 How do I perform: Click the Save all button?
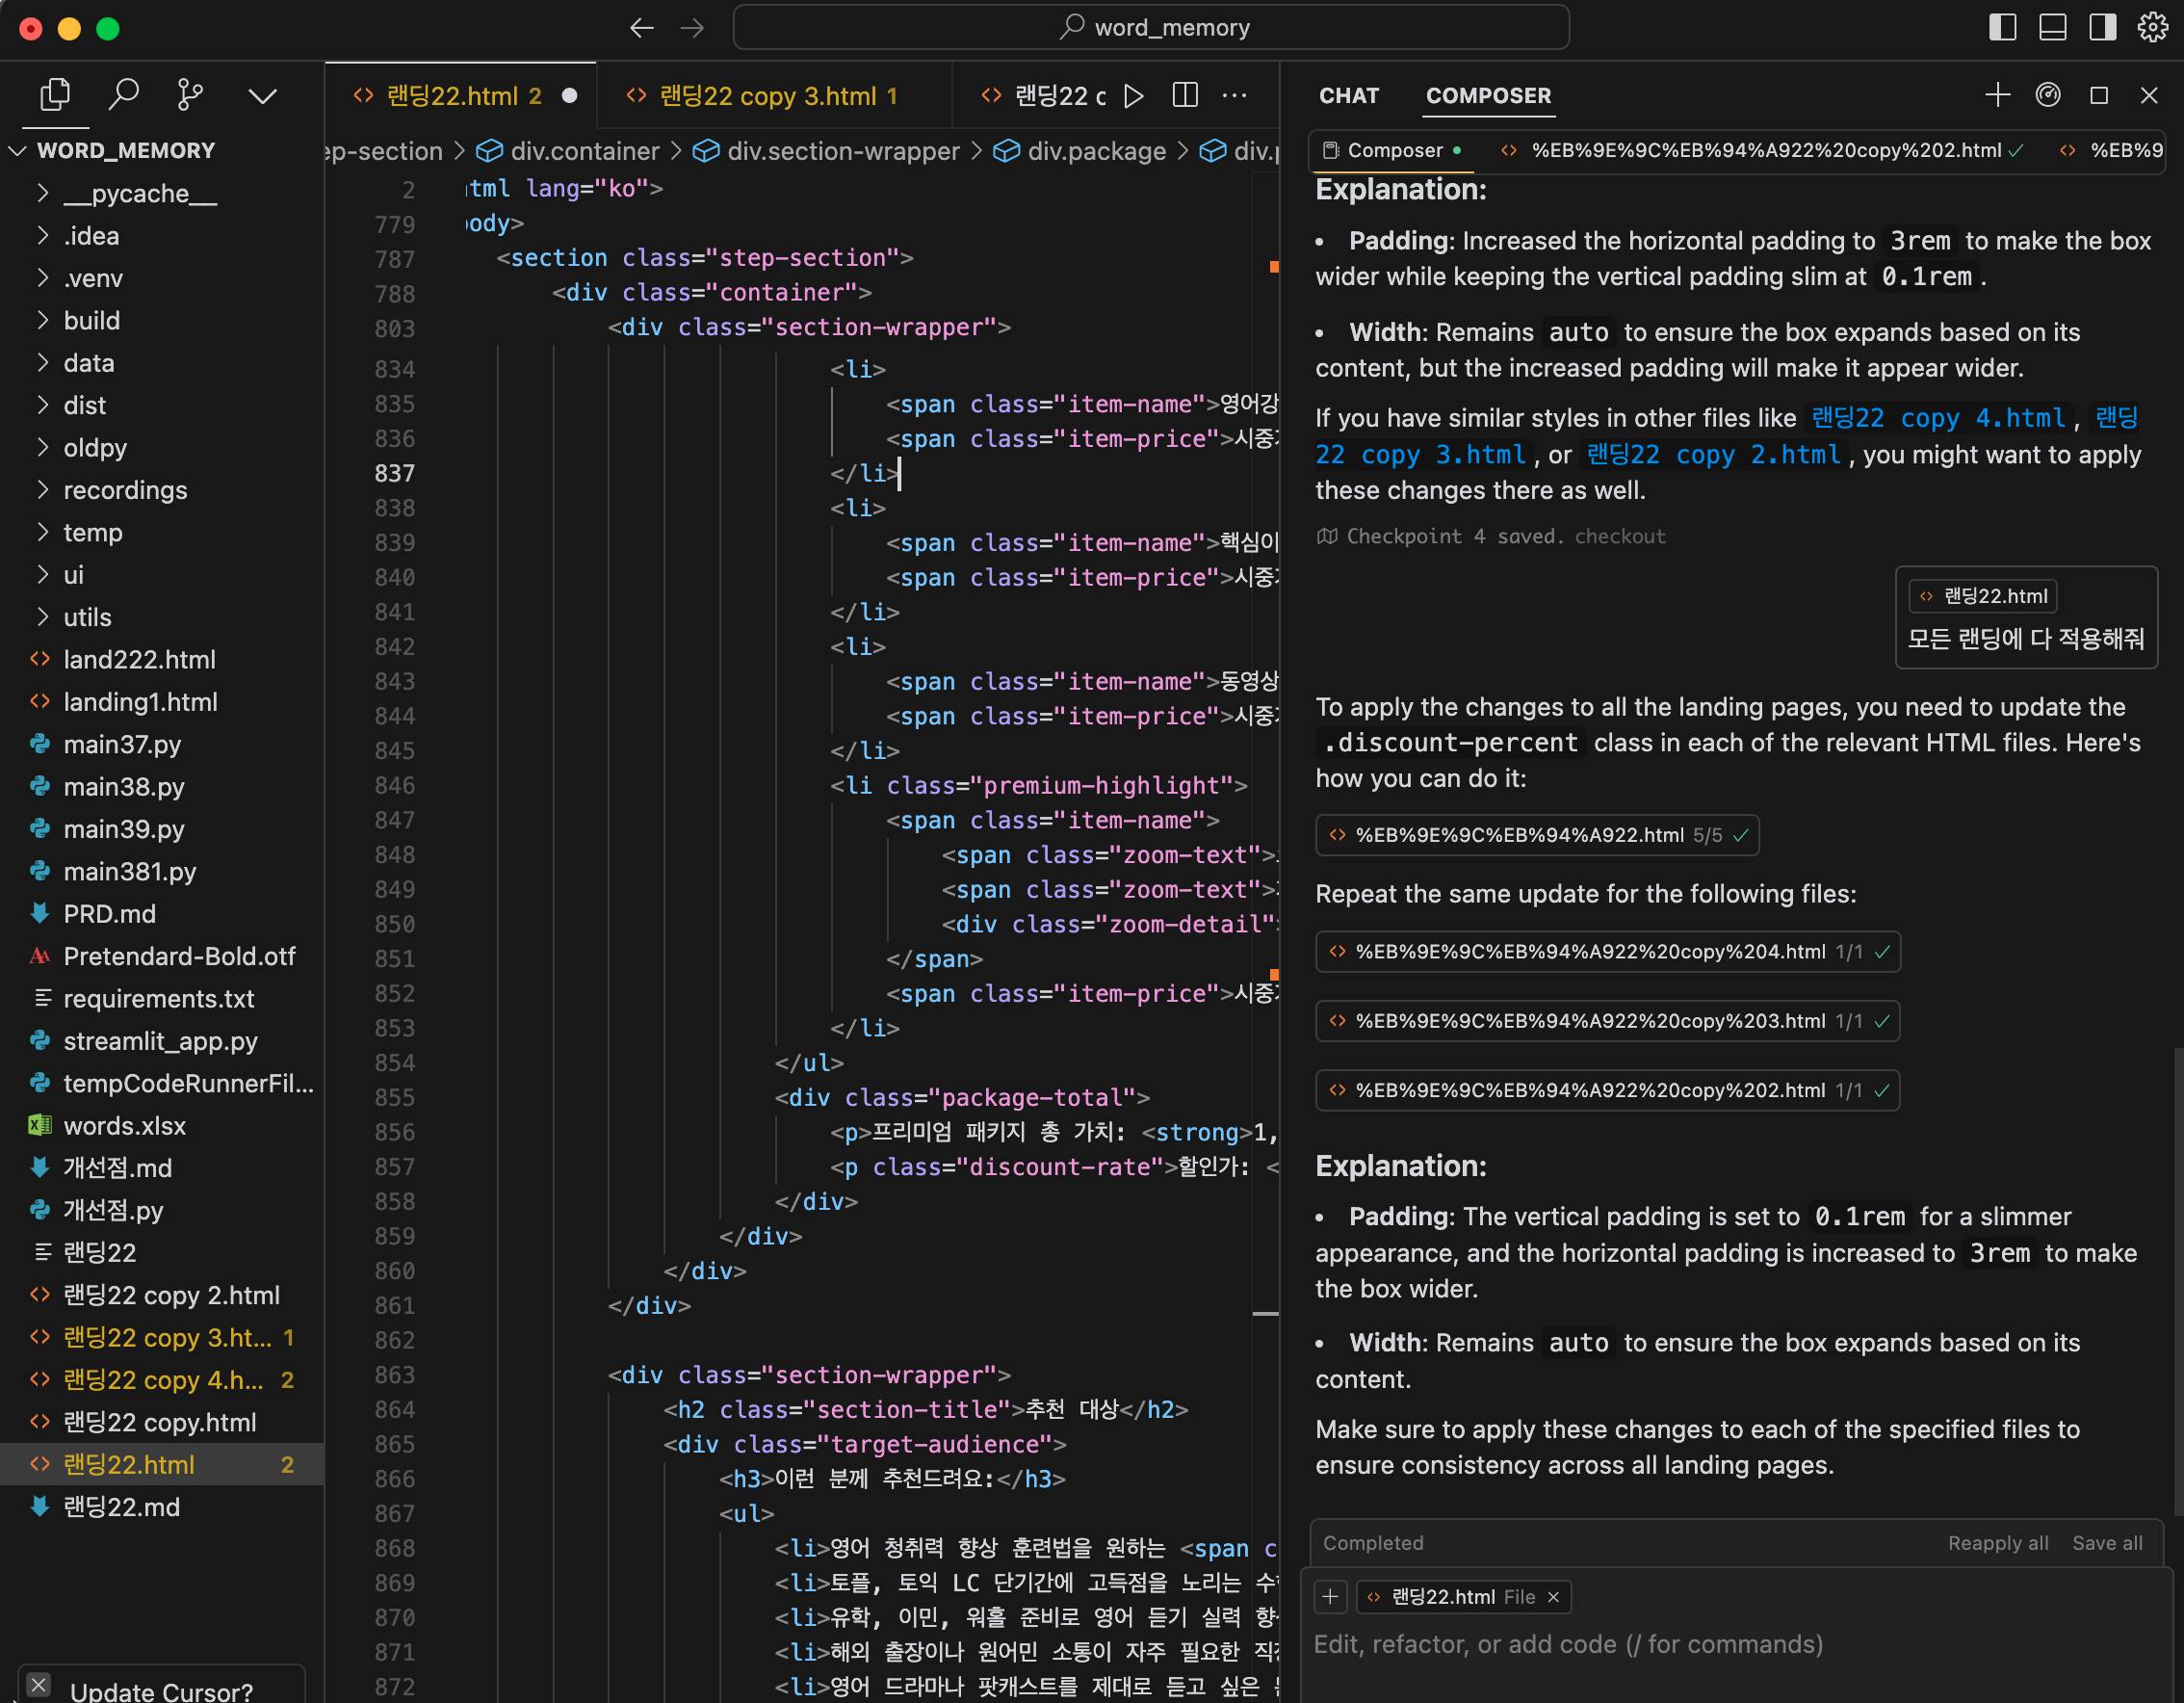click(2106, 1543)
